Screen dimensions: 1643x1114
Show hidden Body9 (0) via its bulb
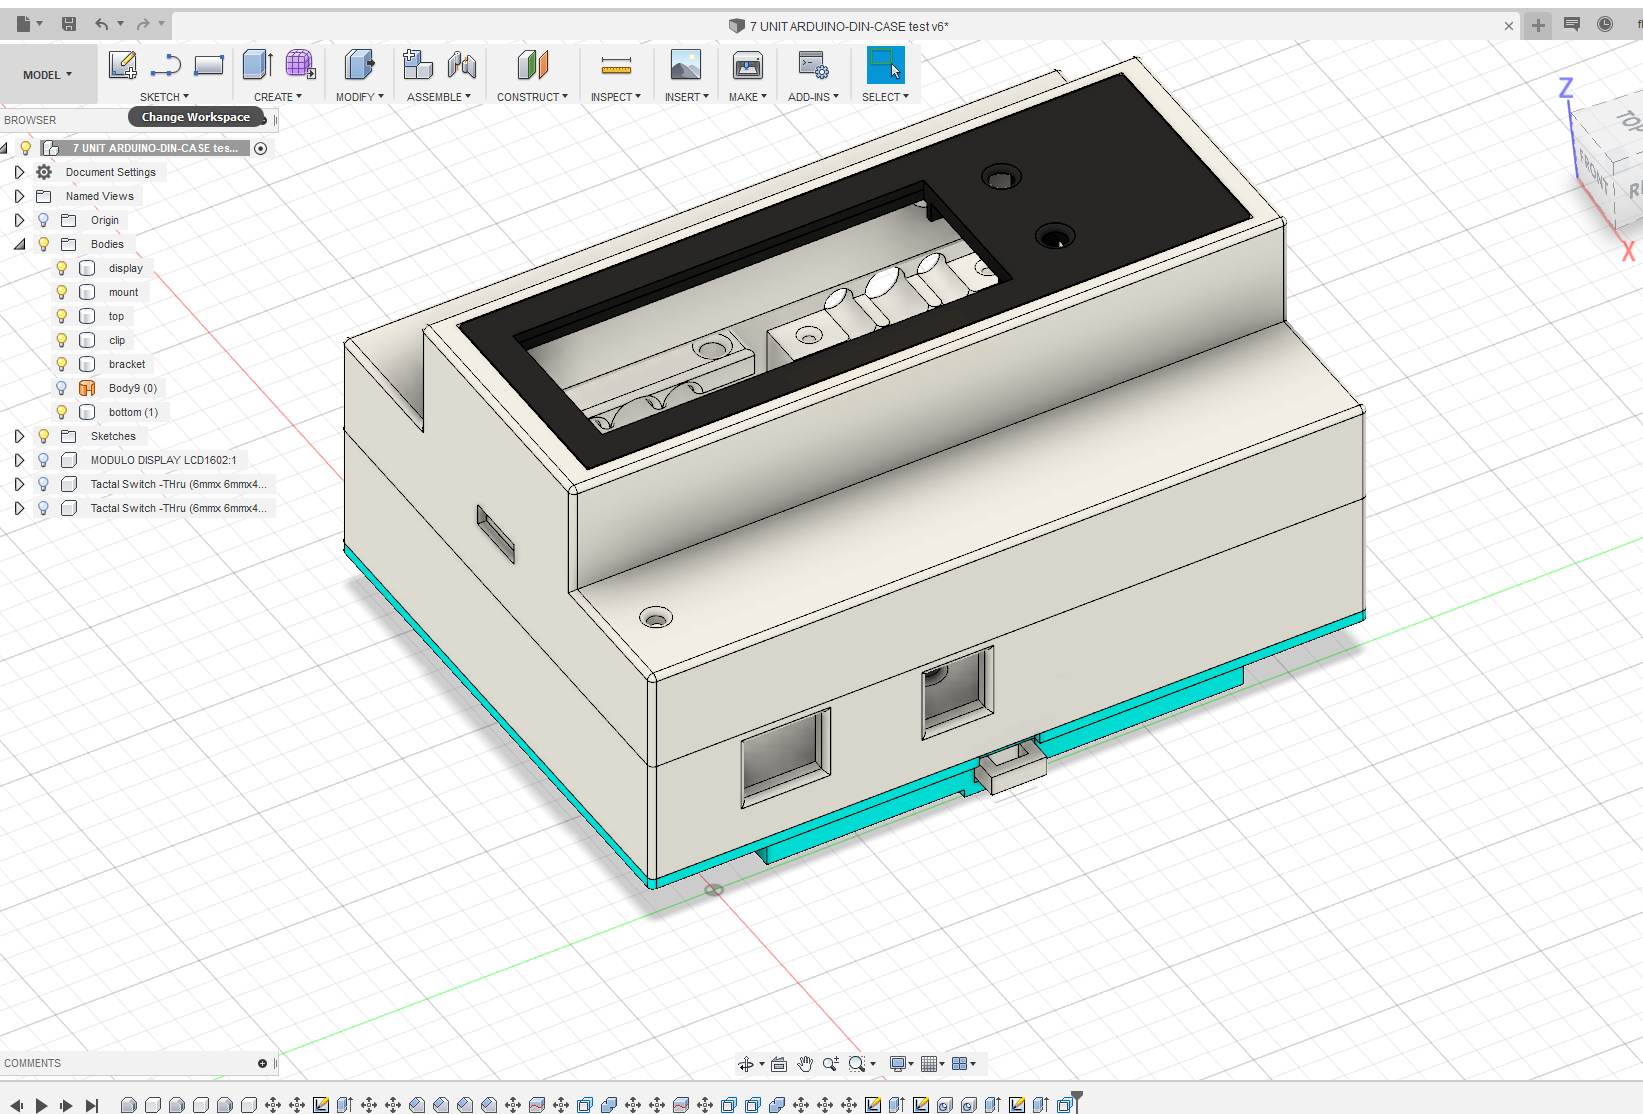pyautogui.click(x=61, y=388)
